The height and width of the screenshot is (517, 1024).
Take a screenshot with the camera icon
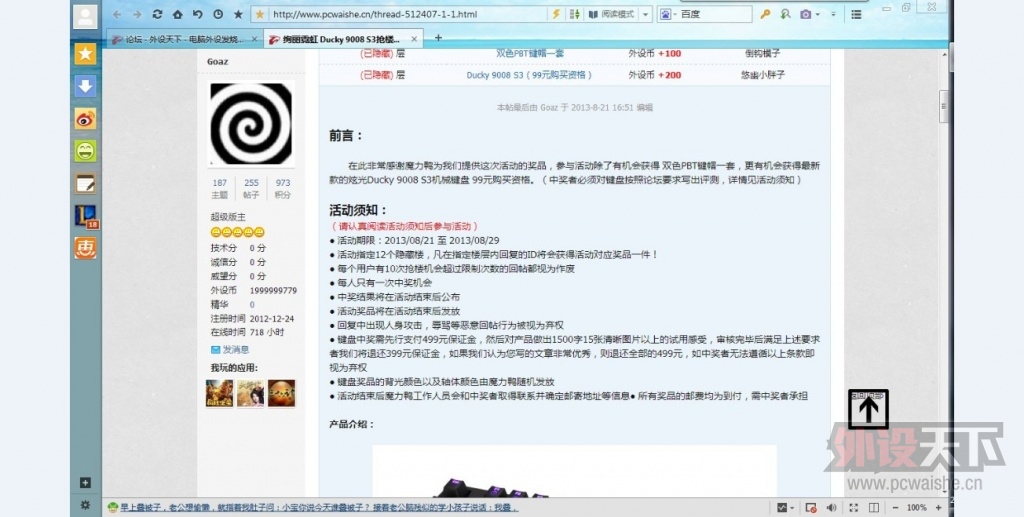tap(805, 14)
